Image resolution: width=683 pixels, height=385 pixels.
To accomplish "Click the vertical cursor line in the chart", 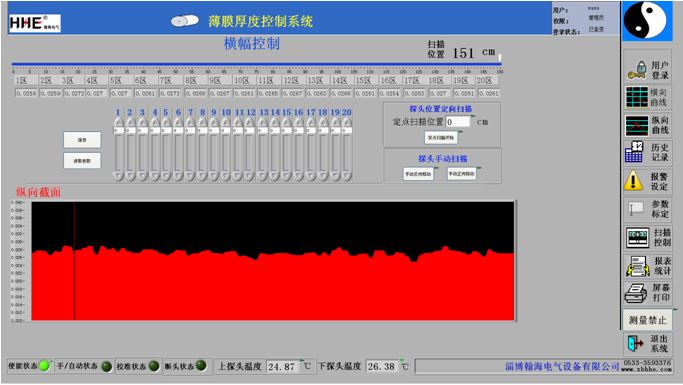I will click(74, 261).
